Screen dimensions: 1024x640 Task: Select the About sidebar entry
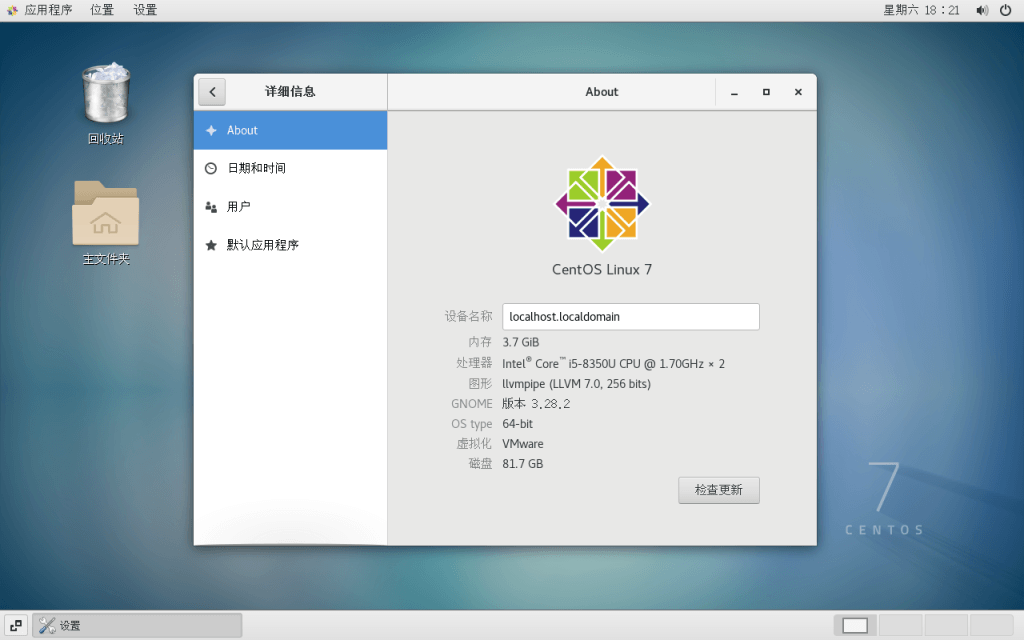(291, 131)
